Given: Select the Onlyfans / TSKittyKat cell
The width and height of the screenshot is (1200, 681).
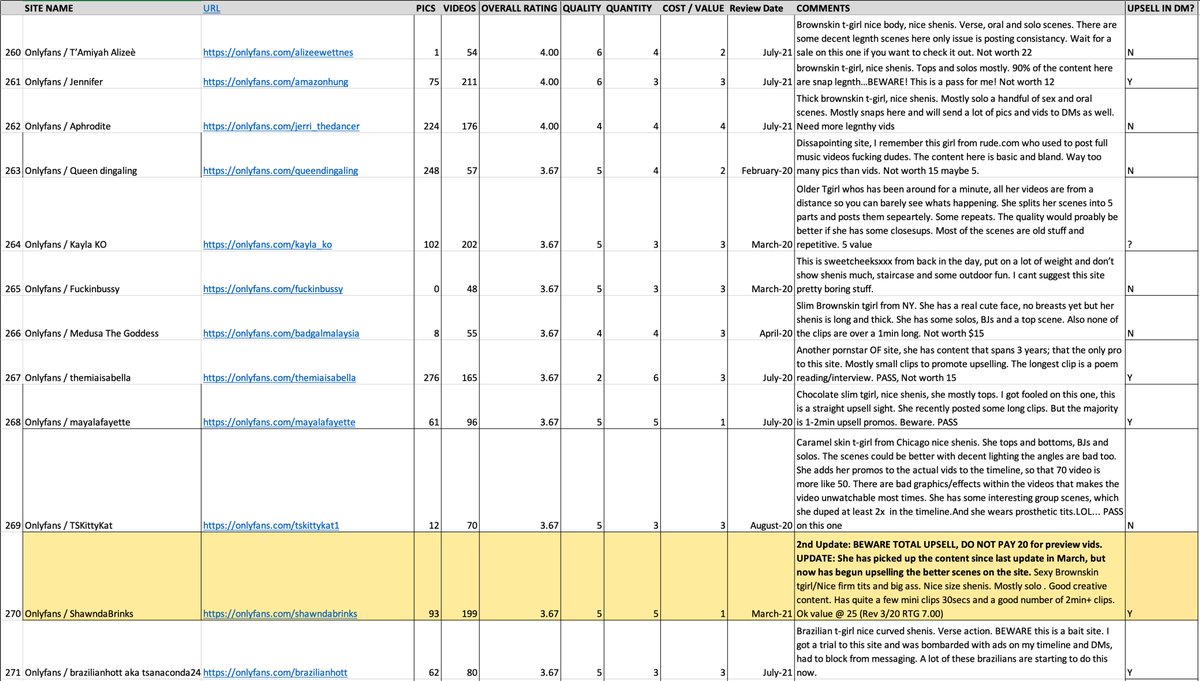Looking at the screenshot, I should (x=110, y=483).
